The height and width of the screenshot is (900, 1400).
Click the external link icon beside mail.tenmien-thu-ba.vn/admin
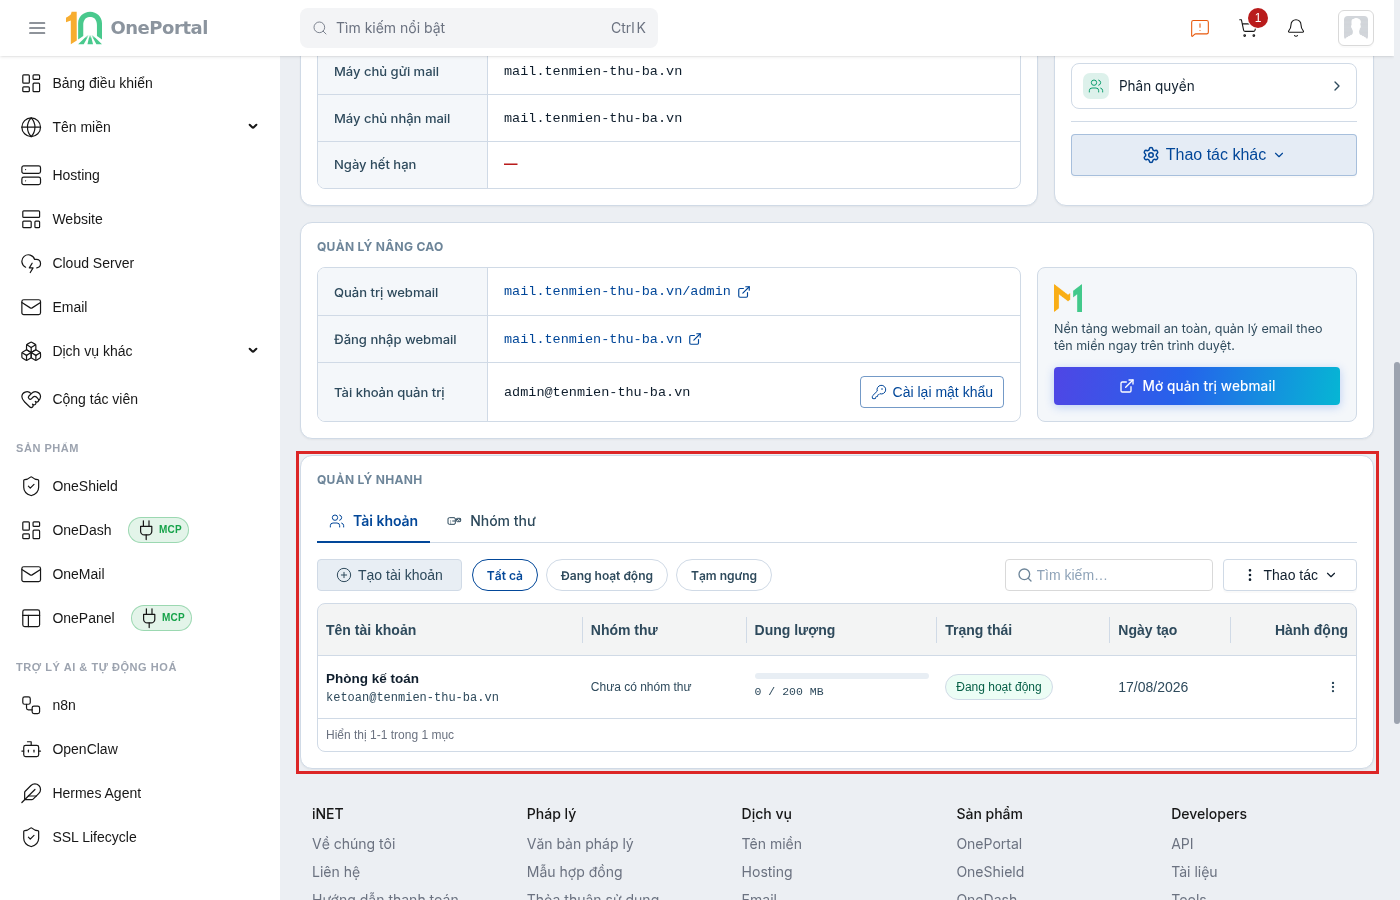tap(744, 292)
